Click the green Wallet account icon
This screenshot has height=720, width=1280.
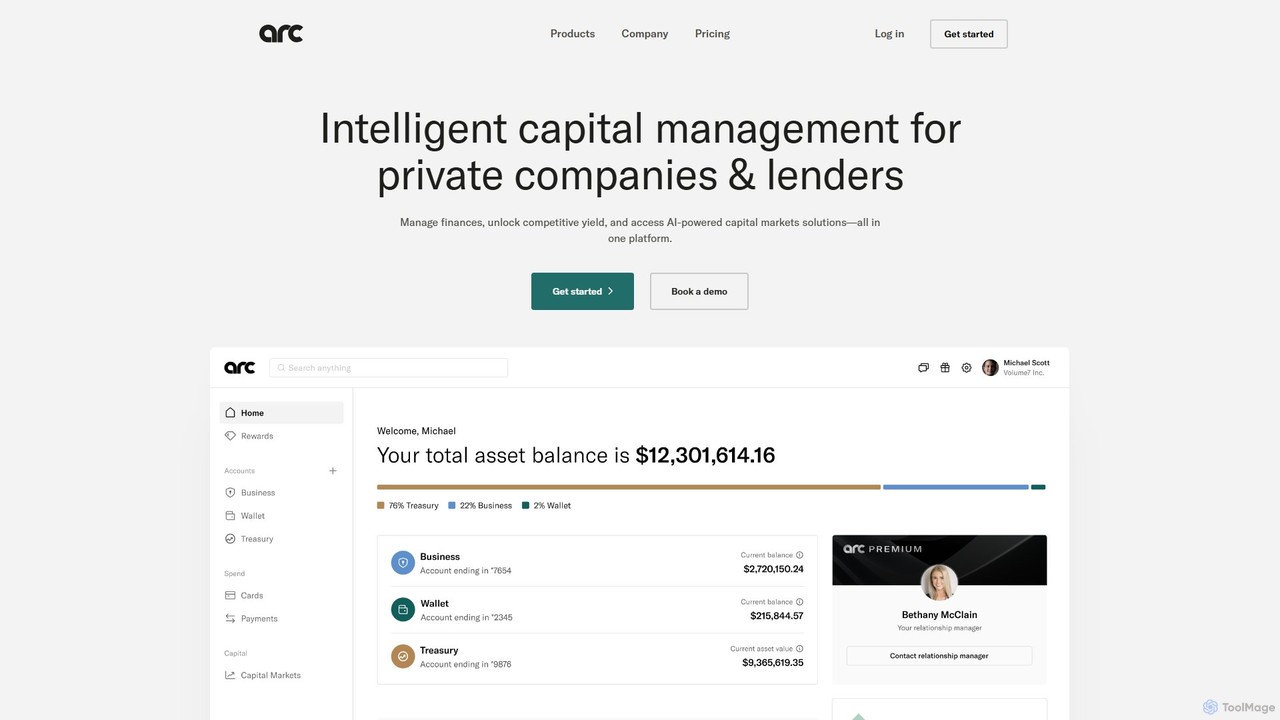pyautogui.click(x=403, y=610)
